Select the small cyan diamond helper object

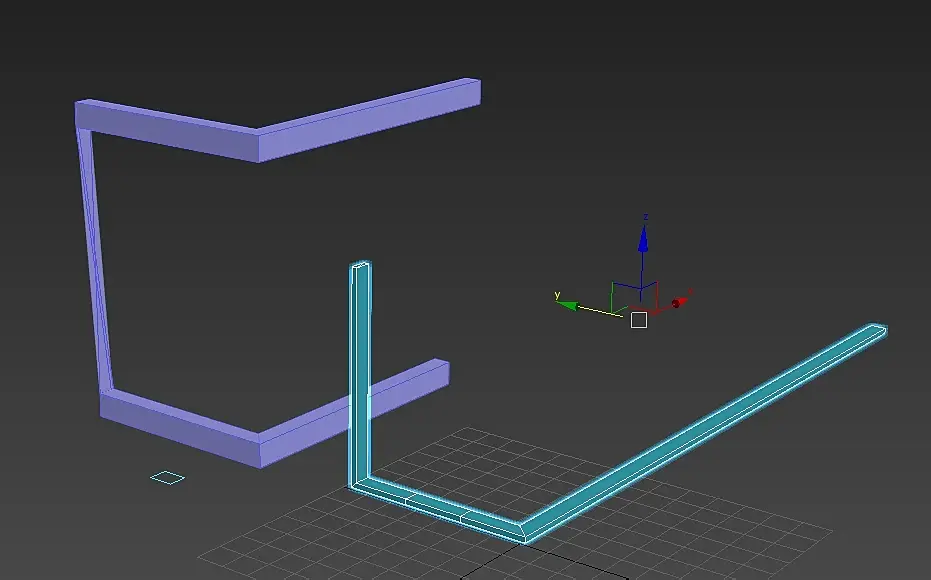pos(167,477)
